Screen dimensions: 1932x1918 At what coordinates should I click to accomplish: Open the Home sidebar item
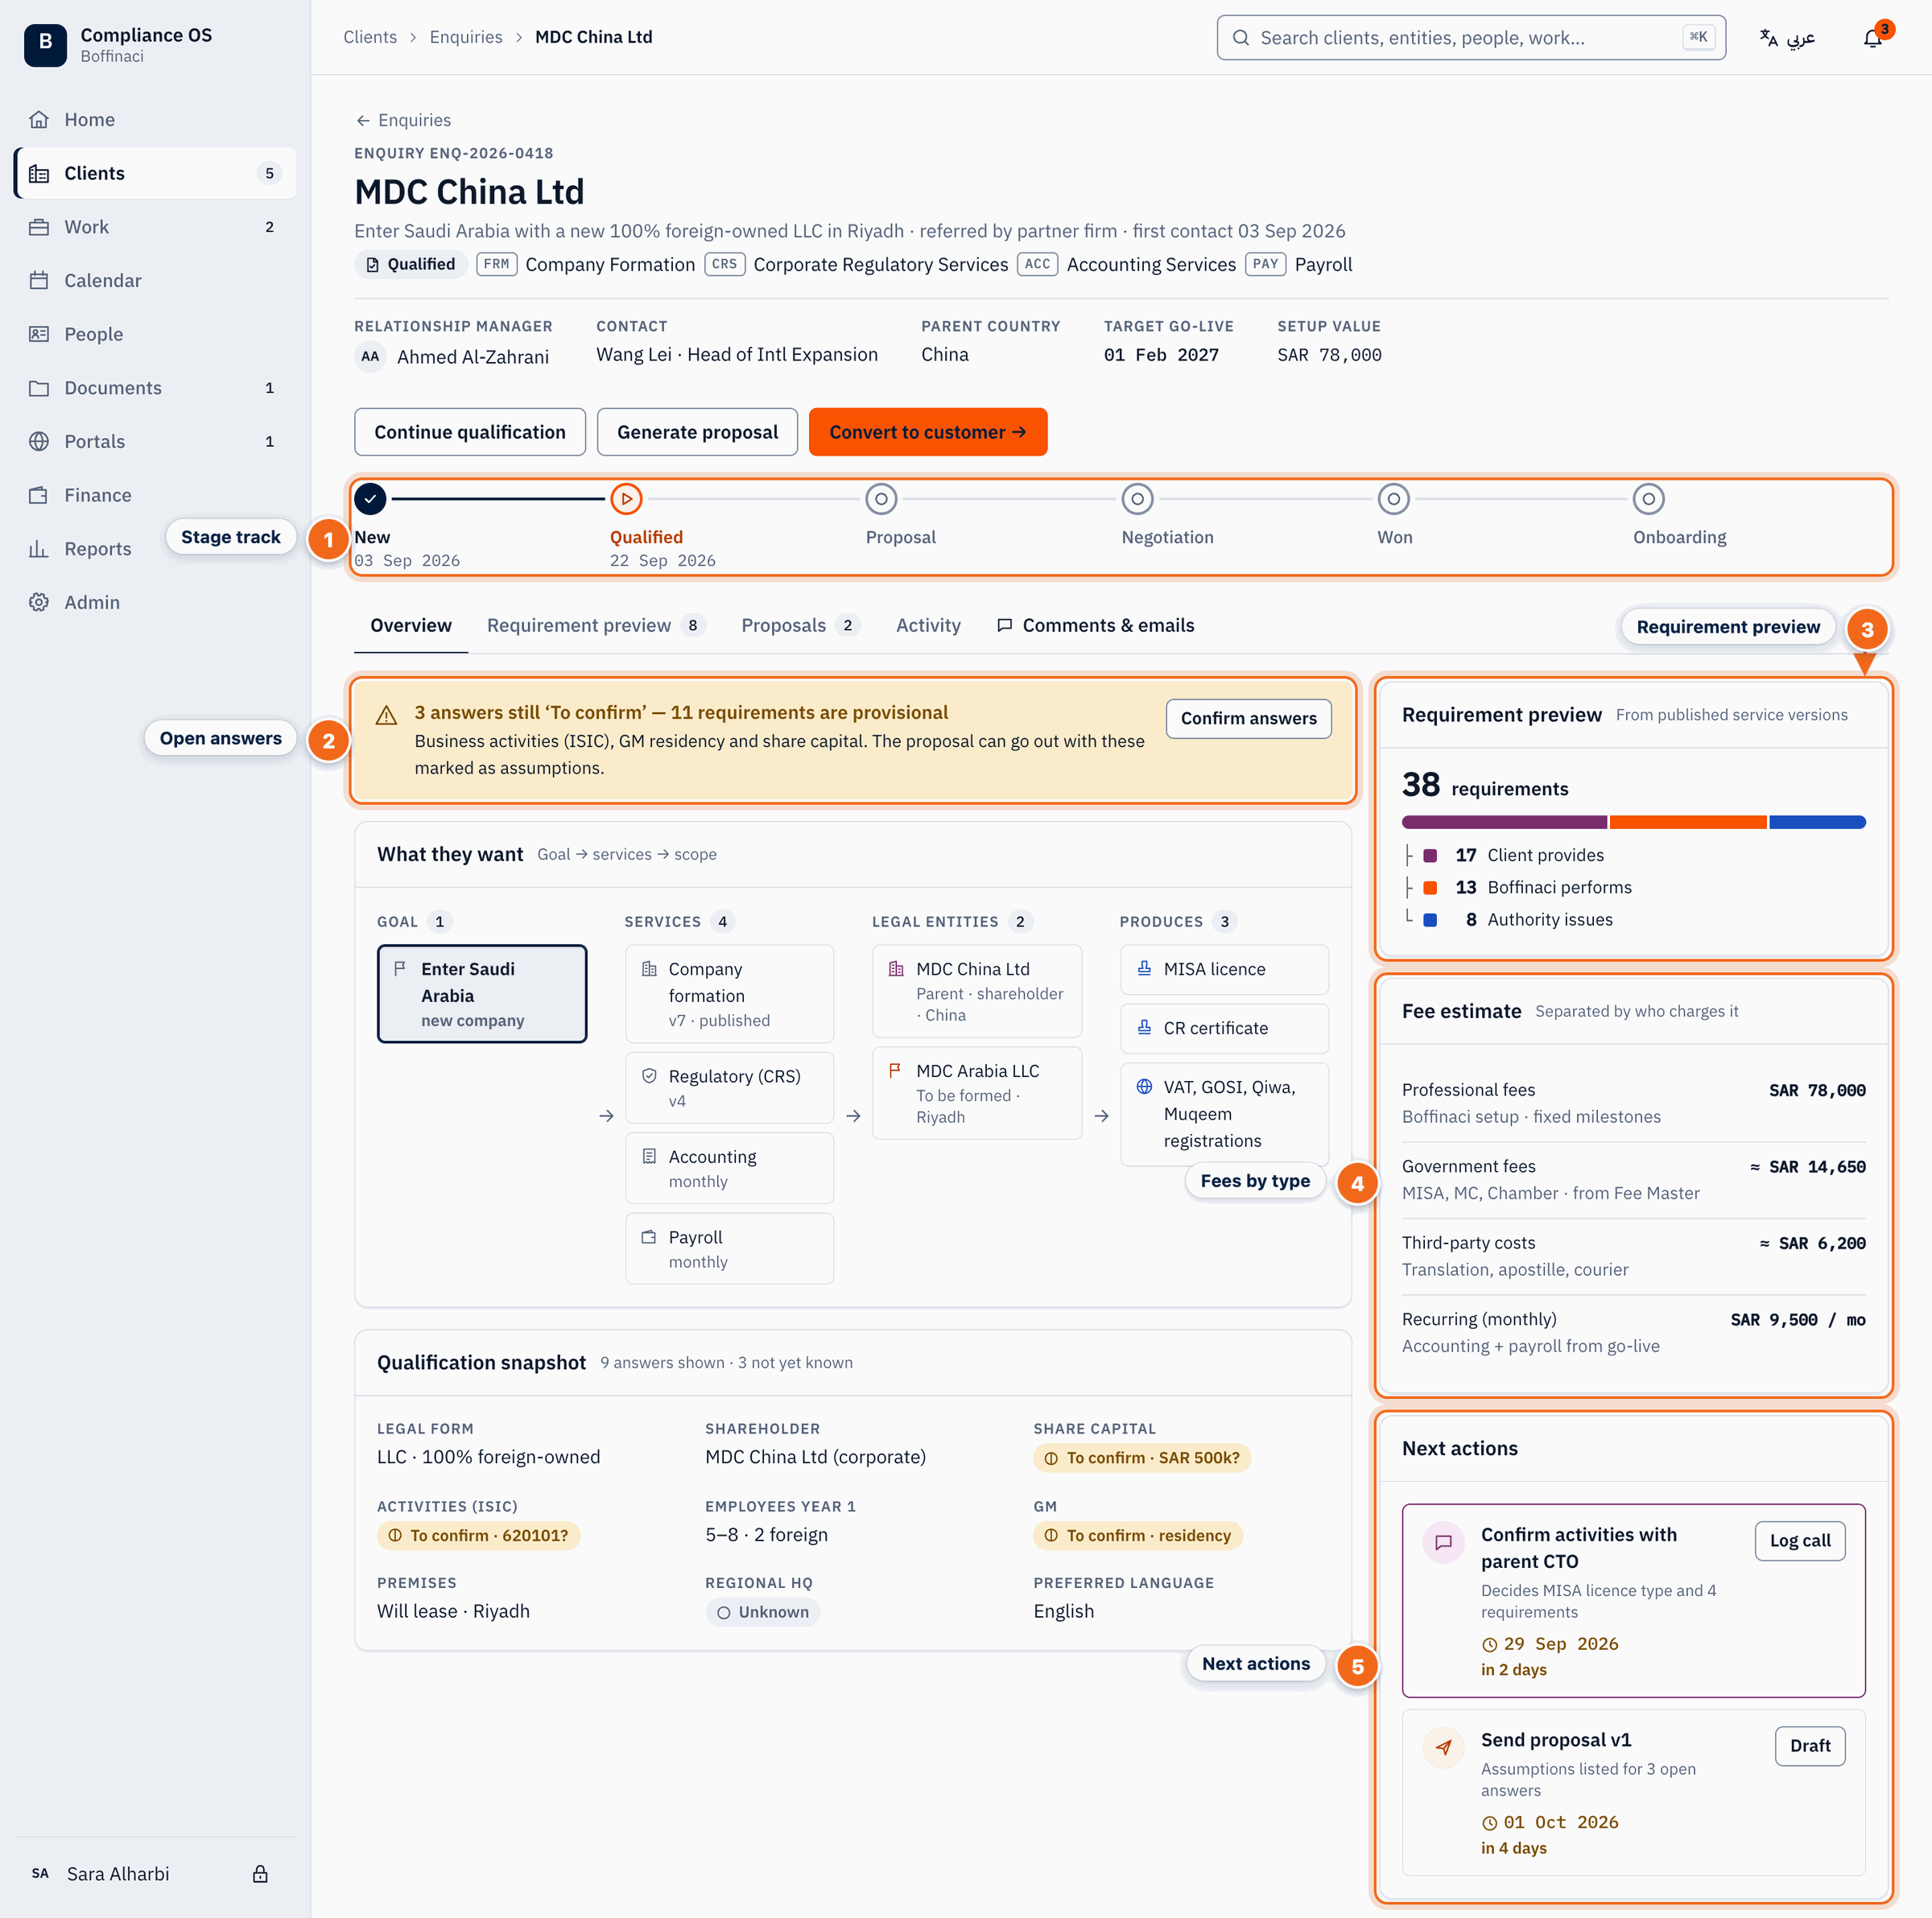155,119
